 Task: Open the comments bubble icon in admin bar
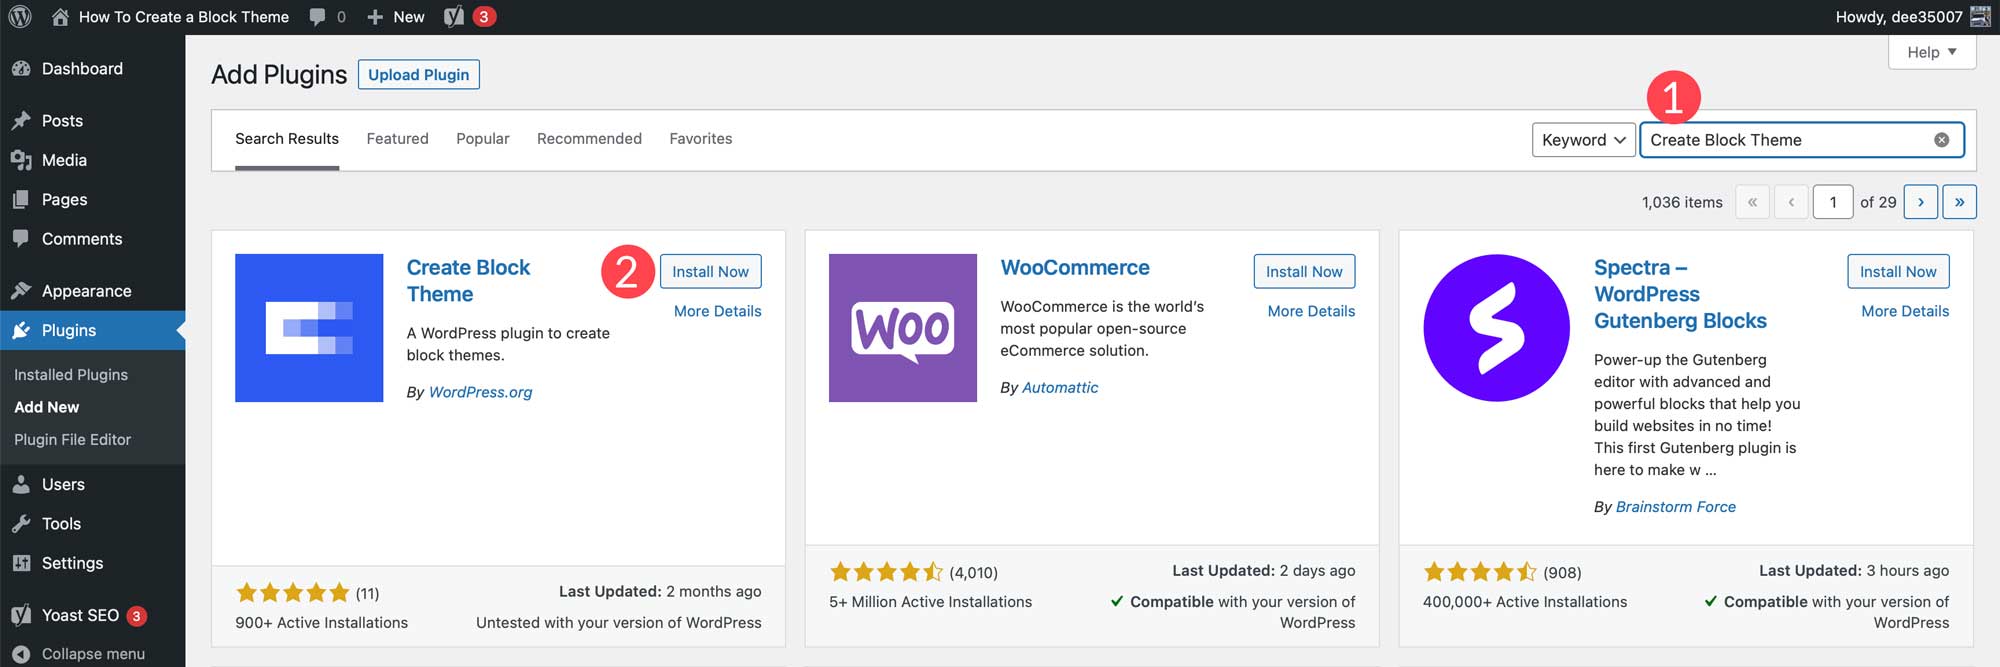pyautogui.click(x=318, y=17)
